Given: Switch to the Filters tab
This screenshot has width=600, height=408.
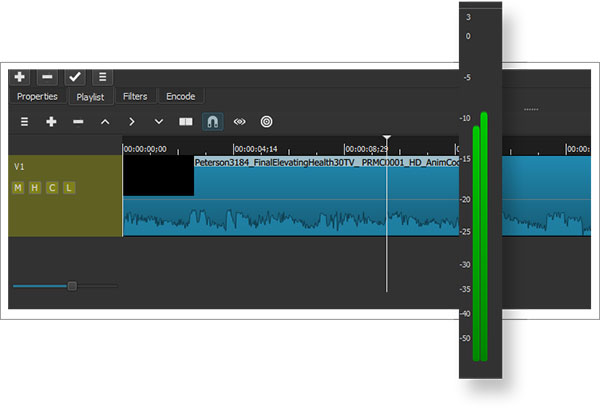Looking at the screenshot, I should (x=135, y=96).
